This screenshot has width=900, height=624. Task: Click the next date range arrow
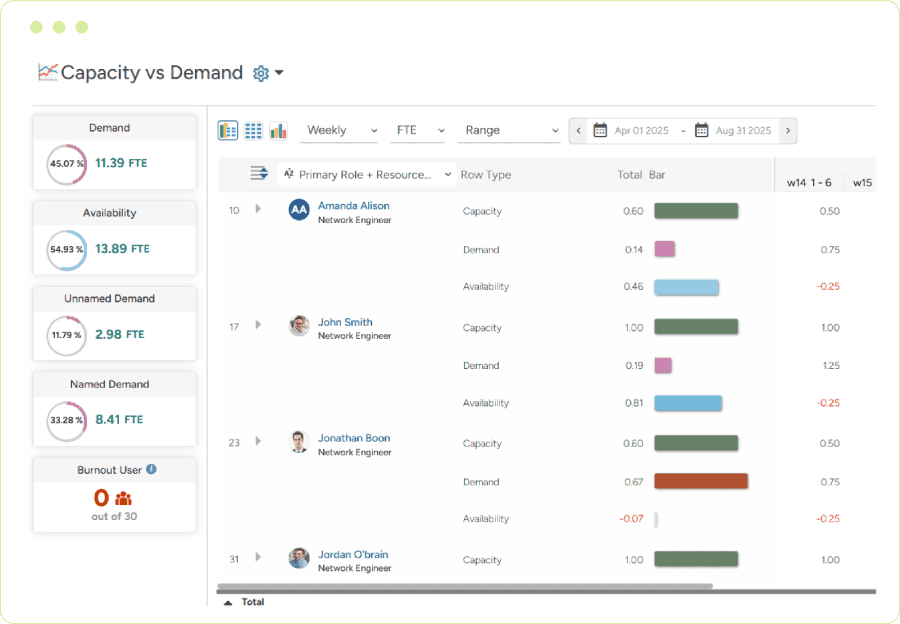pos(789,130)
